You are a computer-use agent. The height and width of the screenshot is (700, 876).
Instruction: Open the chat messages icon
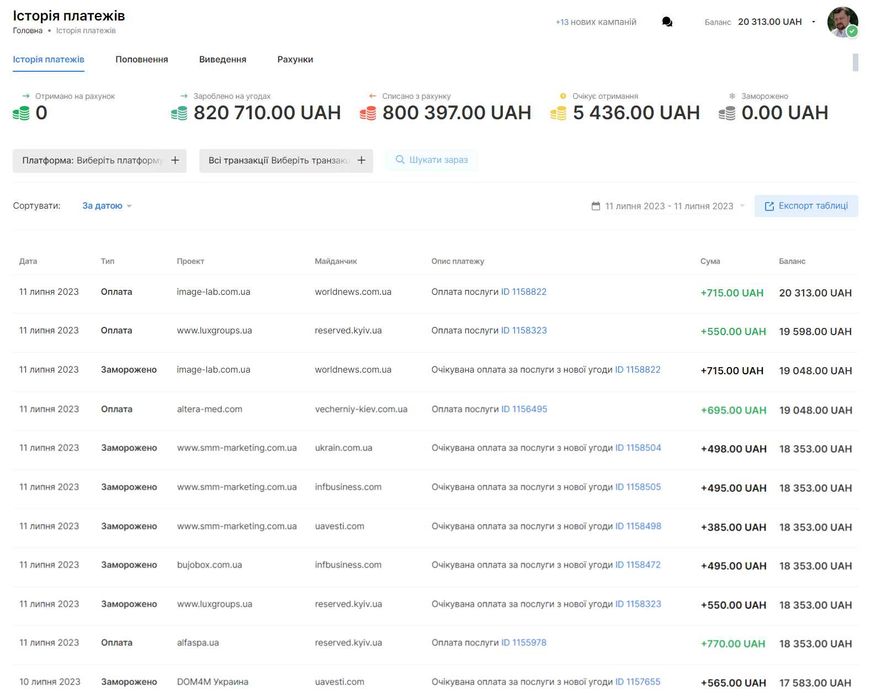click(667, 22)
